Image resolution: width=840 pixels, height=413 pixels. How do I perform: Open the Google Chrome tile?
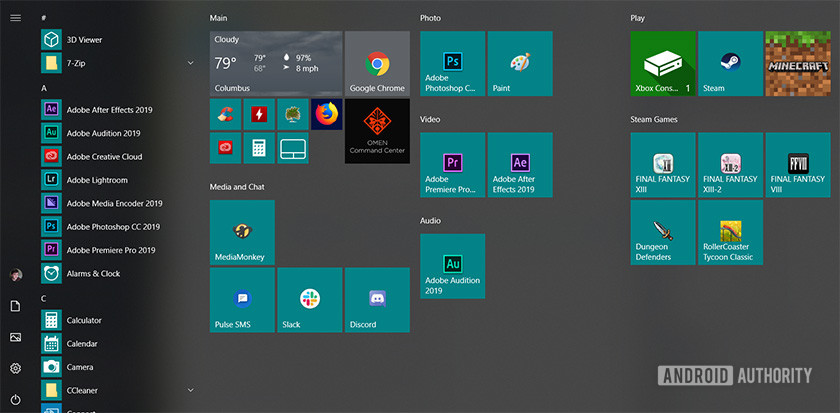[377, 63]
